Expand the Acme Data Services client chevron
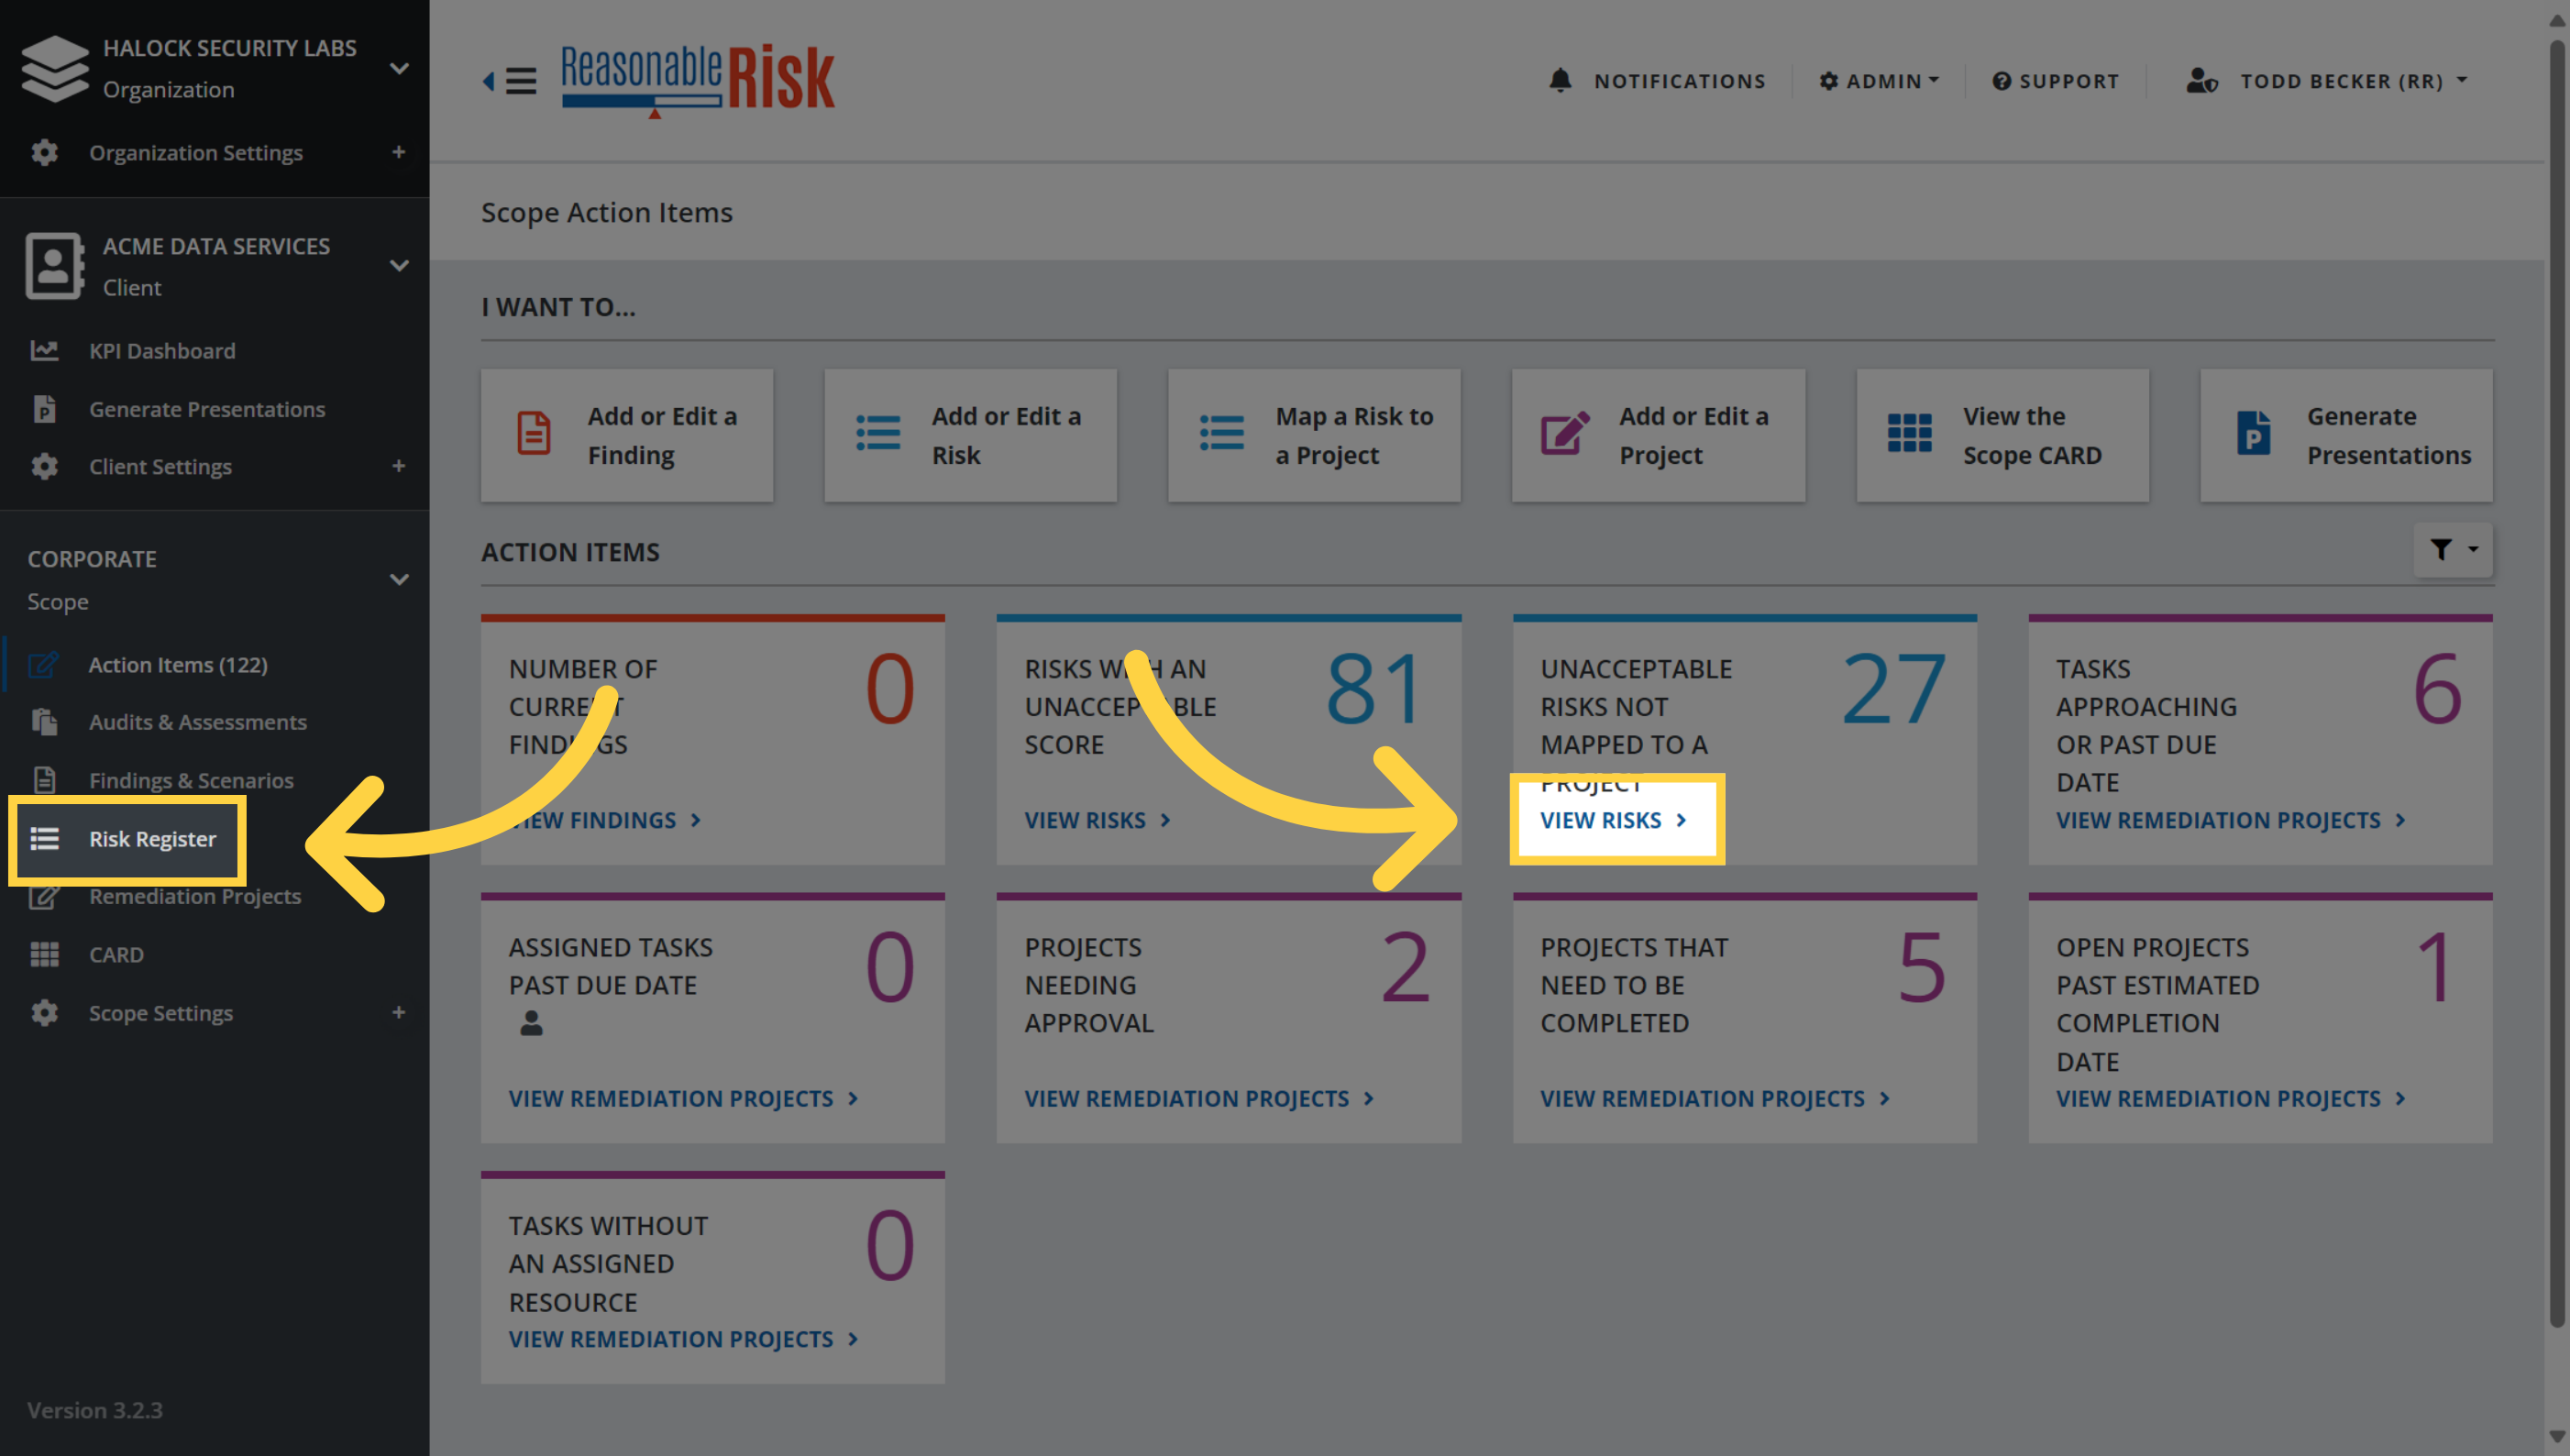The width and height of the screenshot is (2570, 1456). 399,265
